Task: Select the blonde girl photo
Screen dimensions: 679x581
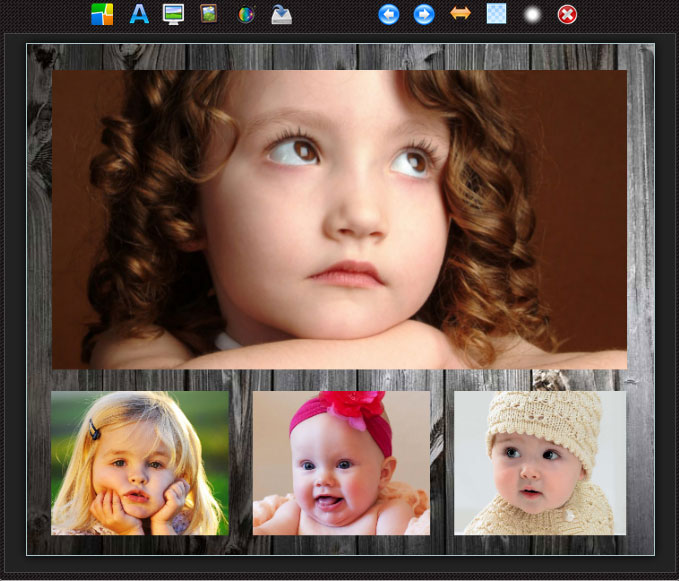Action: tap(140, 463)
